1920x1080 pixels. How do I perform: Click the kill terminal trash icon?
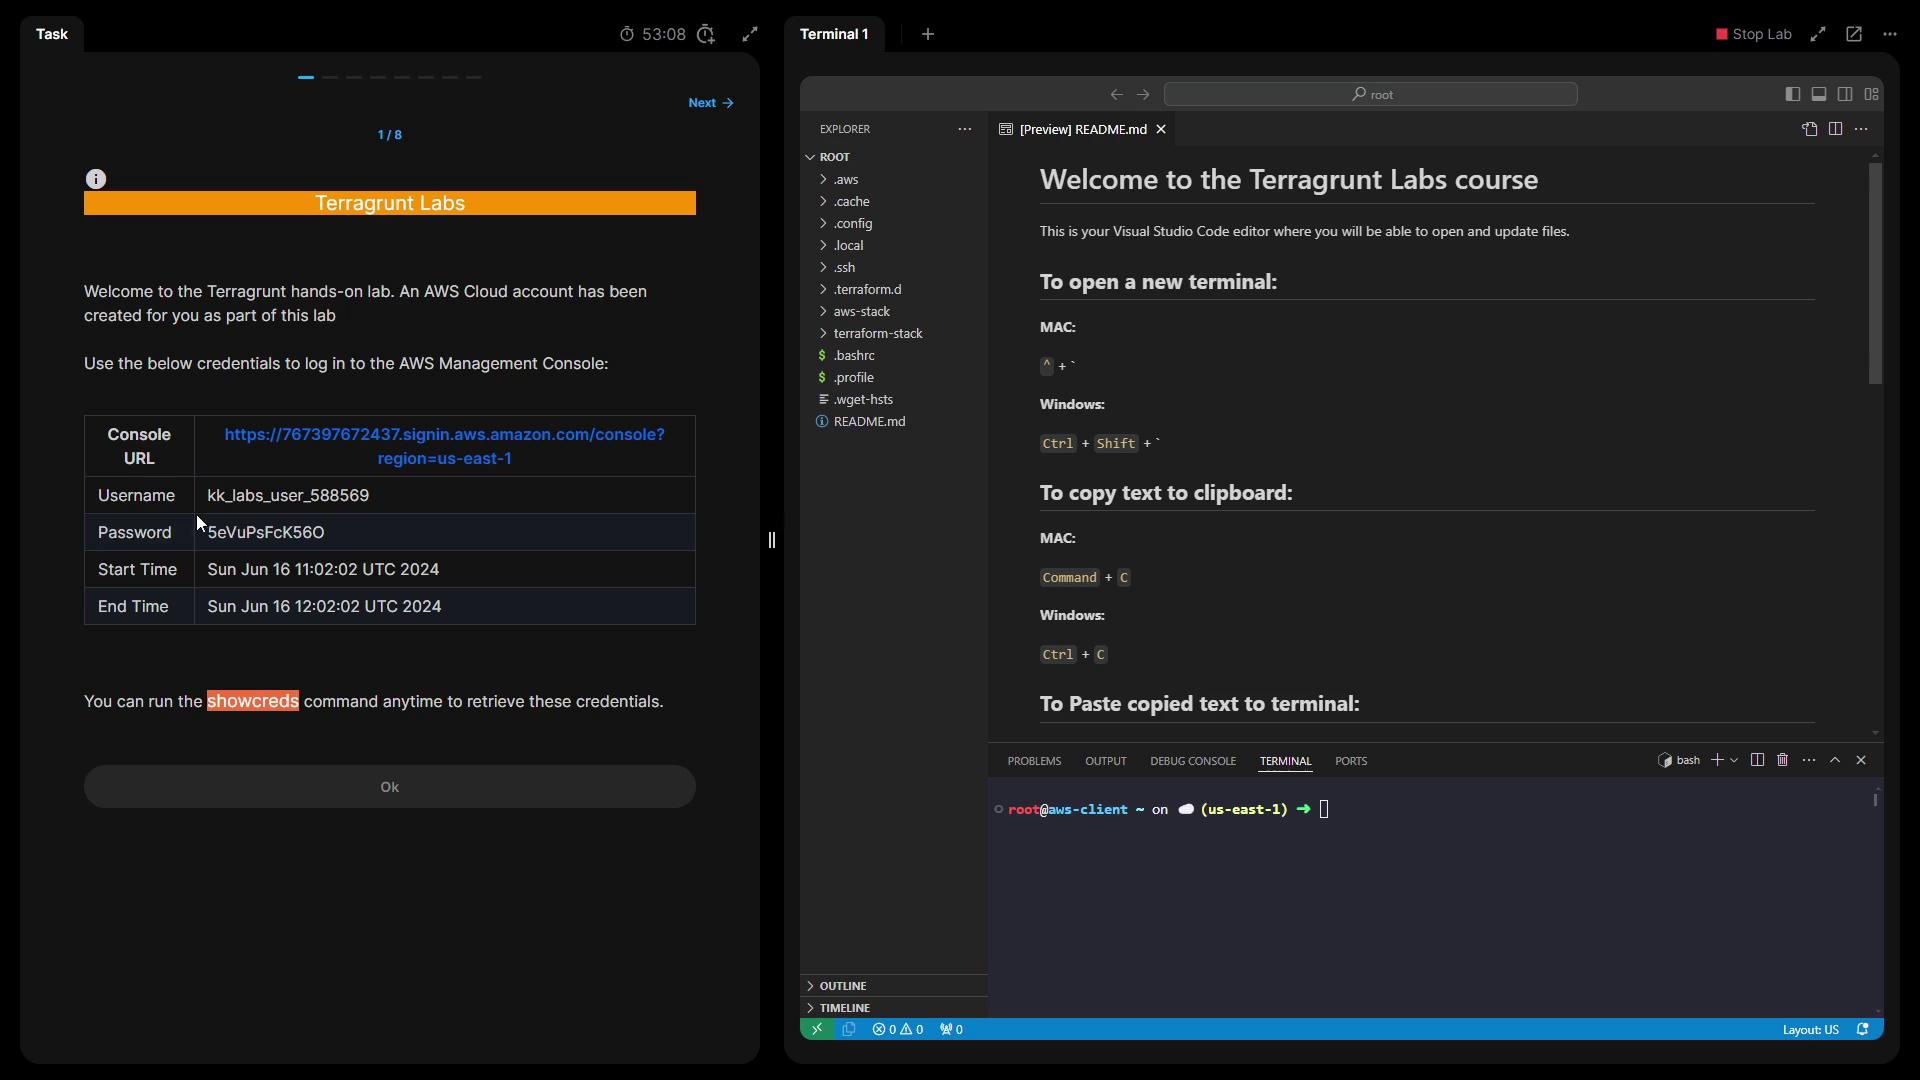(1782, 760)
